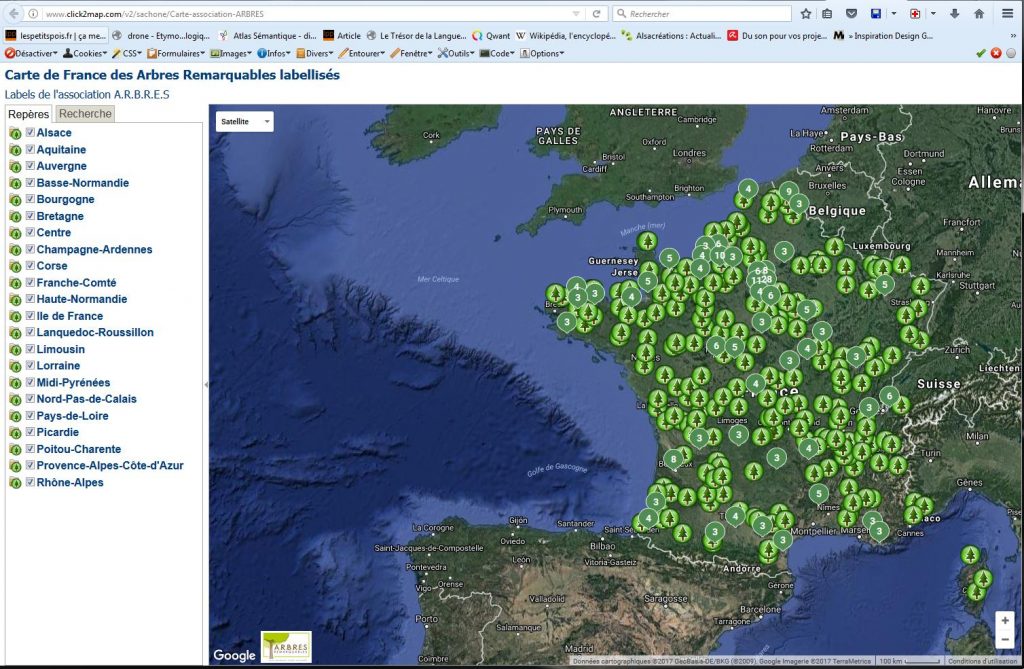The image size is (1024, 669).
Task: Click the tree marker on Corsica
Action: pyautogui.click(x=970, y=554)
